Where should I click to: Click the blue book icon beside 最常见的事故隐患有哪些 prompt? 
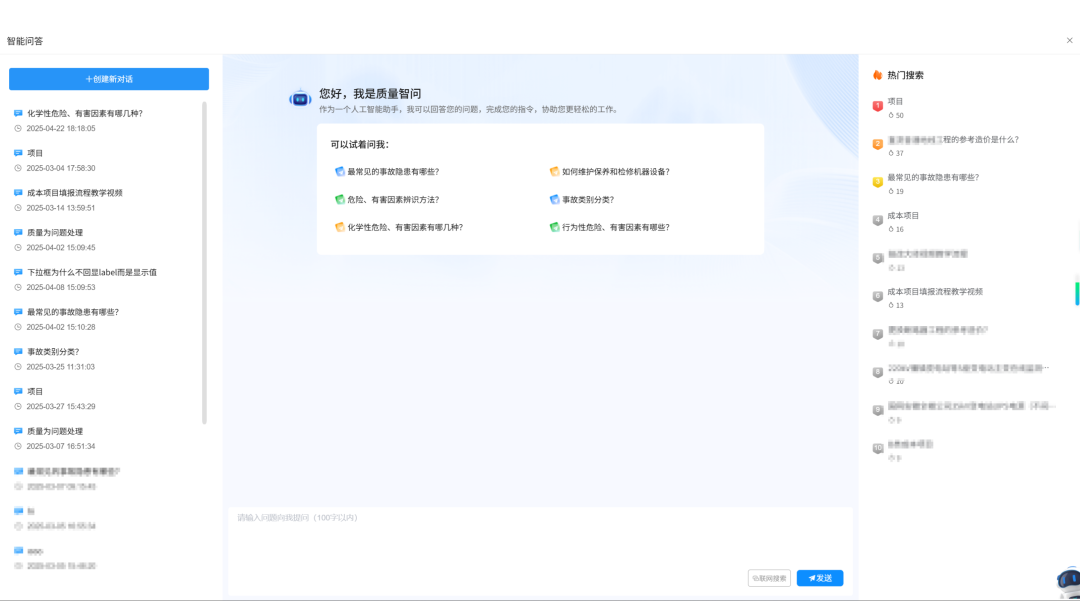pos(340,171)
